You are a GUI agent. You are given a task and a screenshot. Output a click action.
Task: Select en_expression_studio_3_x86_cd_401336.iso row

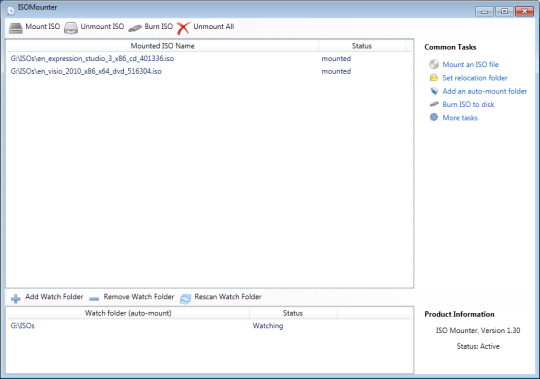(x=209, y=59)
